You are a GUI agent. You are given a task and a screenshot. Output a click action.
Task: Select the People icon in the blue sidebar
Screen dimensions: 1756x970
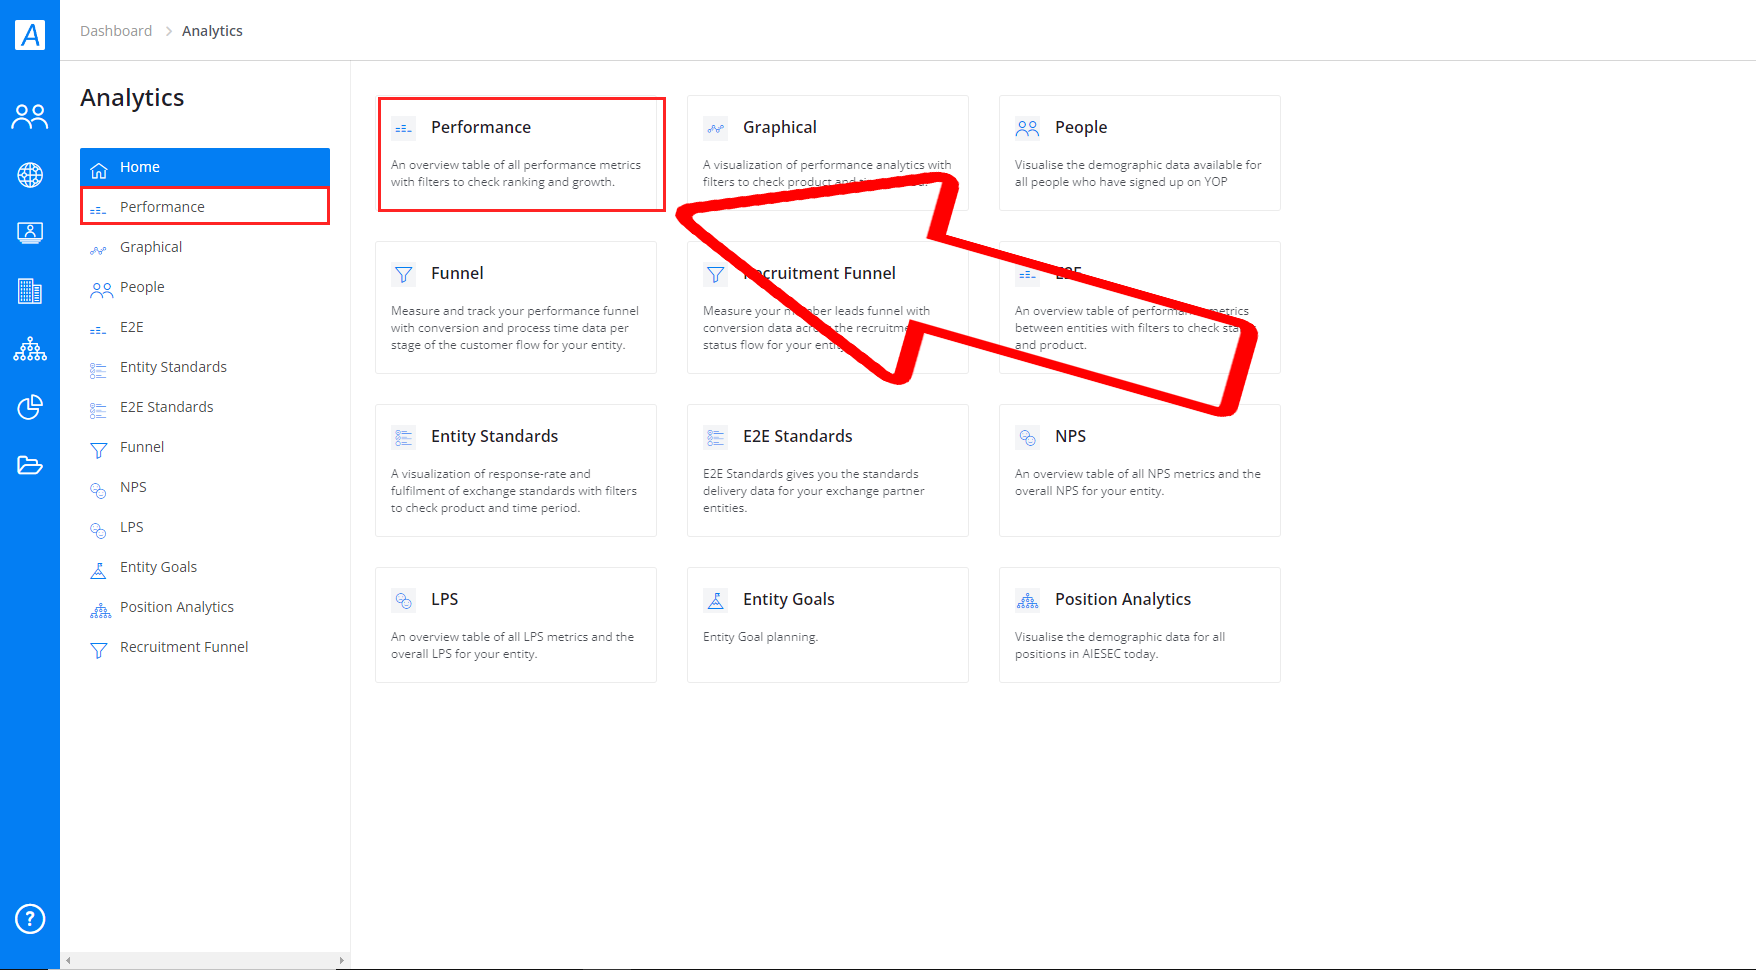point(30,116)
